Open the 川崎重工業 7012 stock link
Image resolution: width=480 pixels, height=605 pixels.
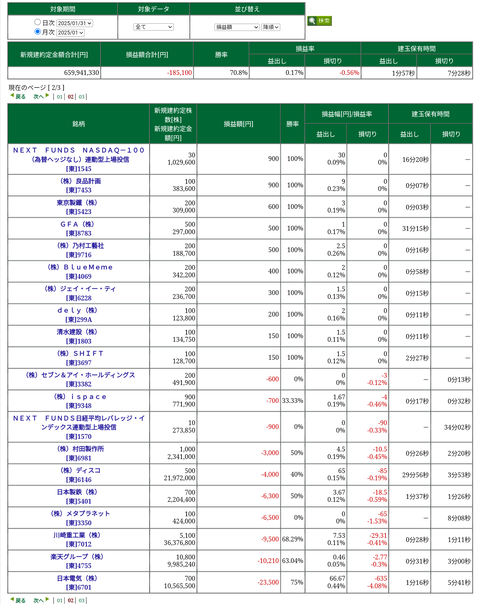click(x=79, y=539)
